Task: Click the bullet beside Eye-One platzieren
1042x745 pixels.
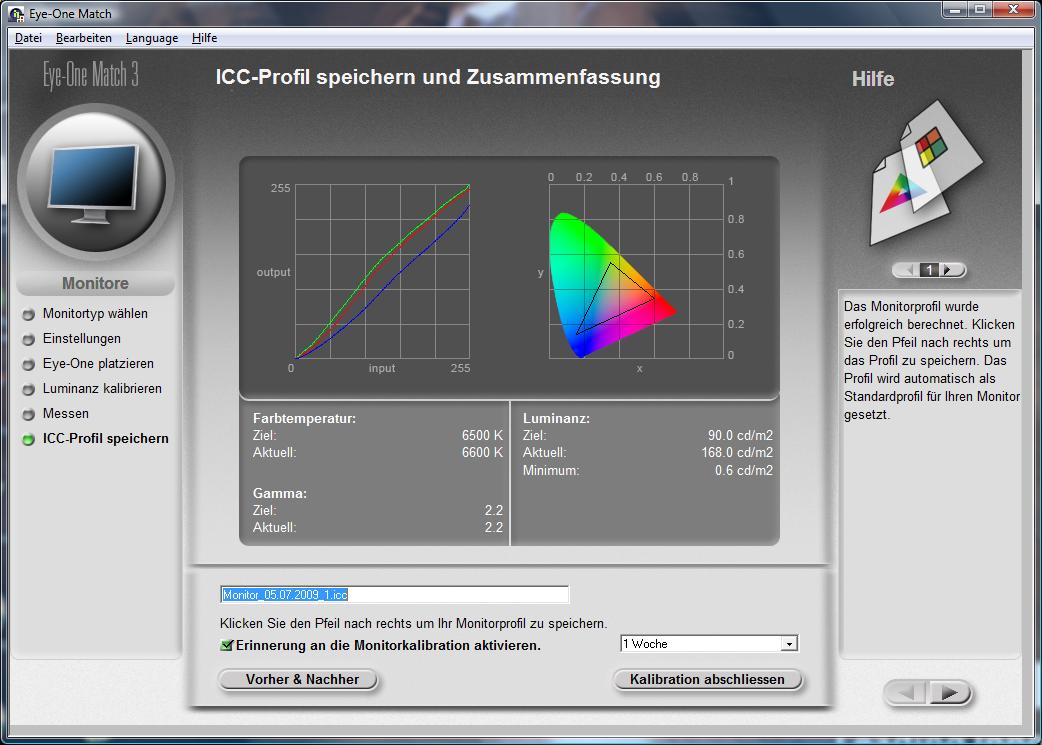Action: [29, 364]
